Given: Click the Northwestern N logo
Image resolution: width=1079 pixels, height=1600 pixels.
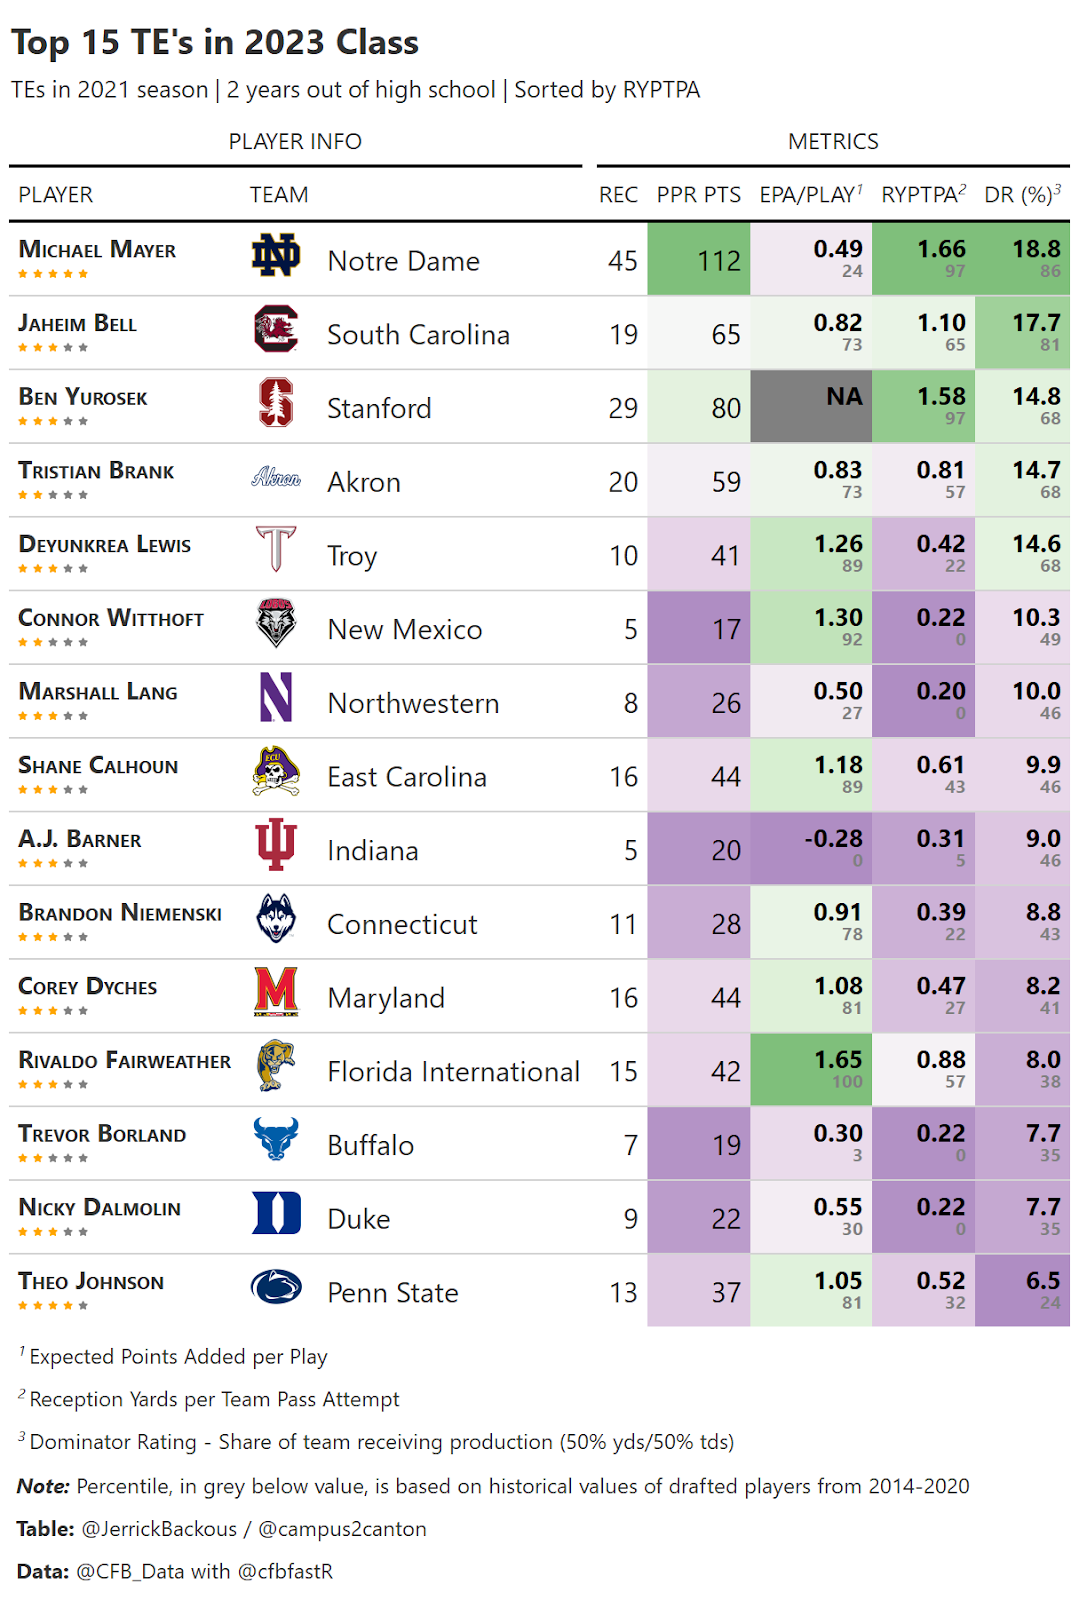Looking at the screenshot, I should (x=275, y=697).
